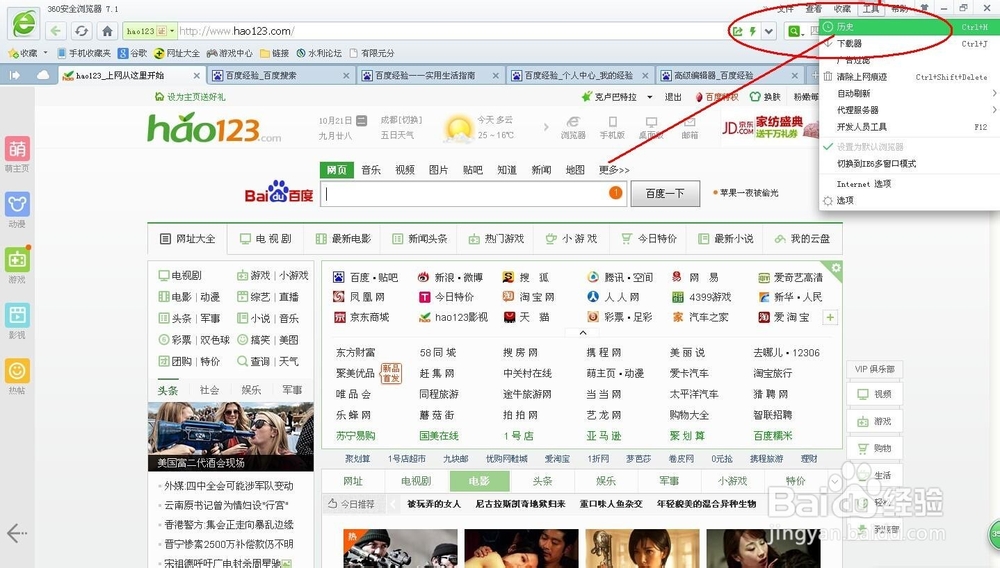Click the cloud icon beside tab bar
The width and height of the screenshot is (1000, 568).
click(x=43, y=75)
